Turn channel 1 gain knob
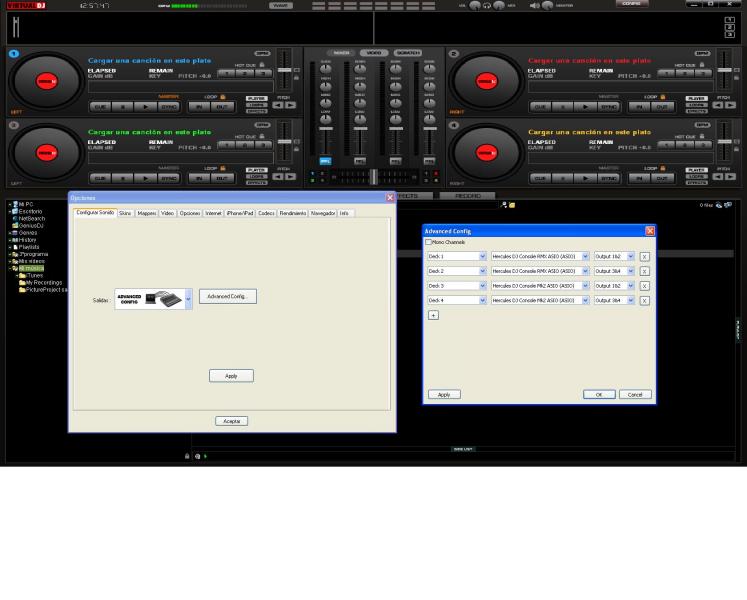This screenshot has width=747, height=600. pos(325,69)
